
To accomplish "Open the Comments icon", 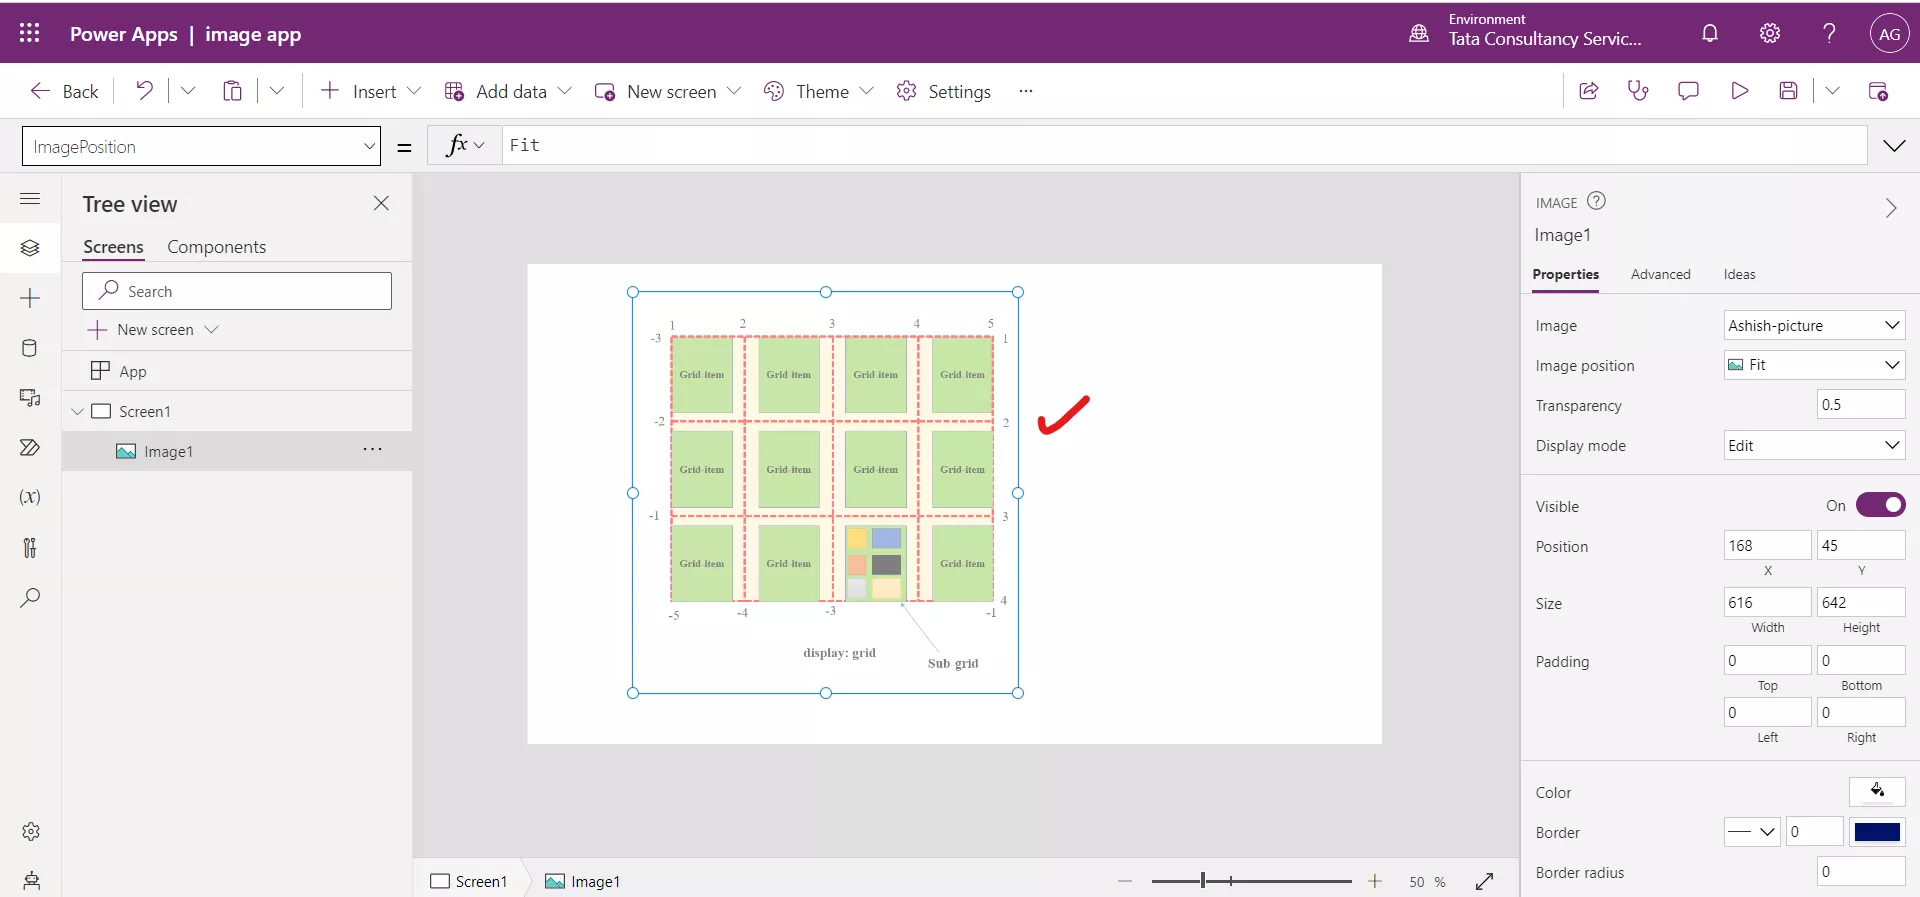I will click(x=1688, y=91).
